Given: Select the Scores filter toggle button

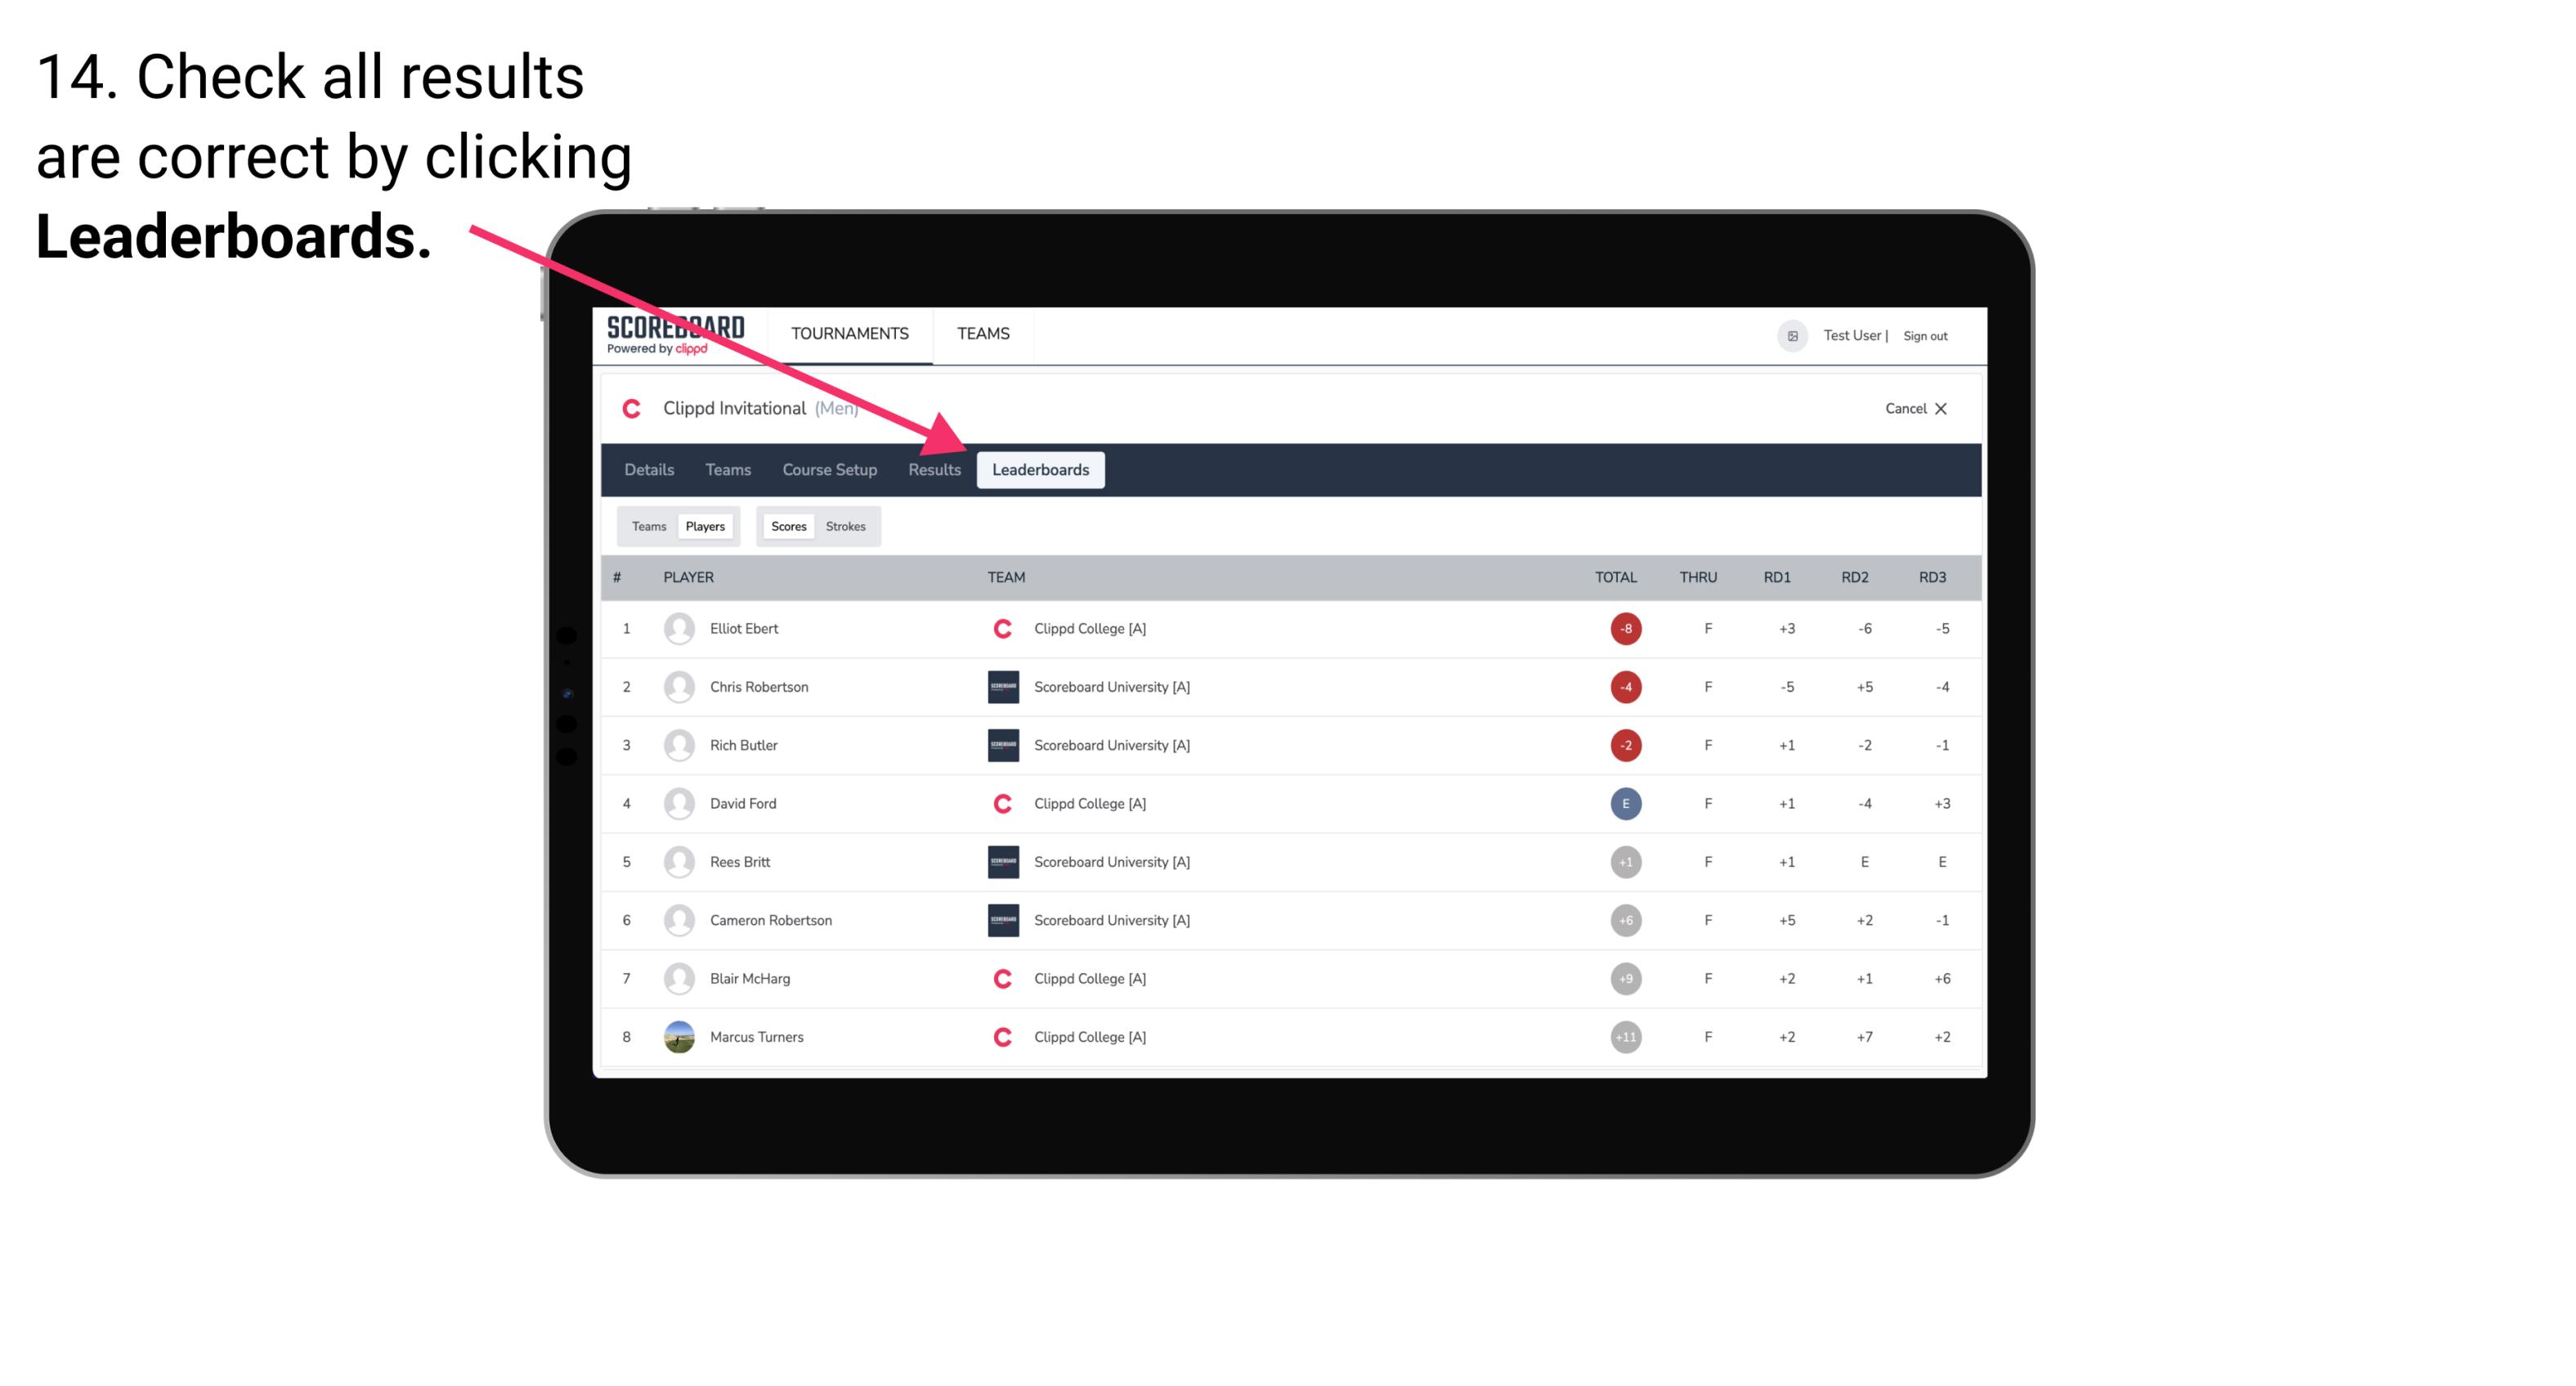Looking at the screenshot, I should 786,526.
